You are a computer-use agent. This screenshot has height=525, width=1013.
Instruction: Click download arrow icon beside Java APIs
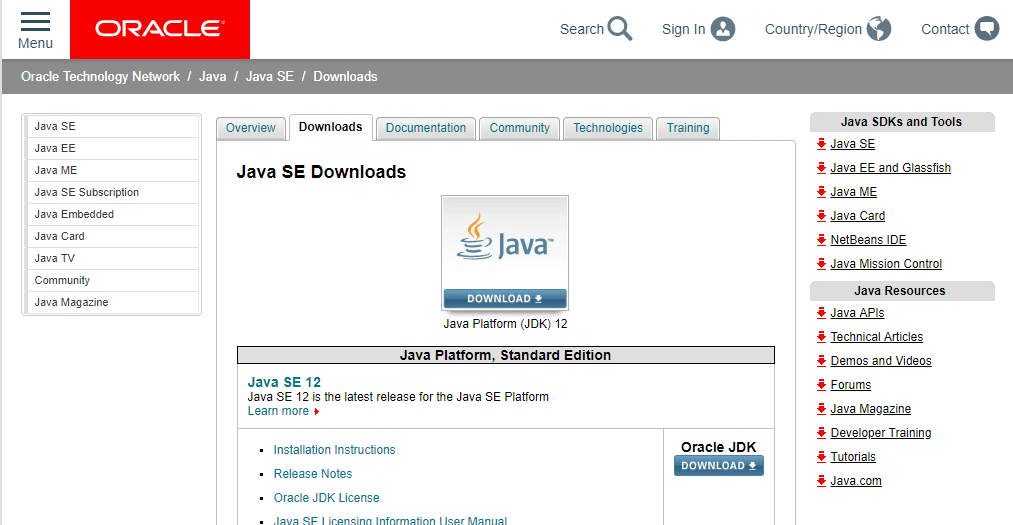tap(821, 313)
